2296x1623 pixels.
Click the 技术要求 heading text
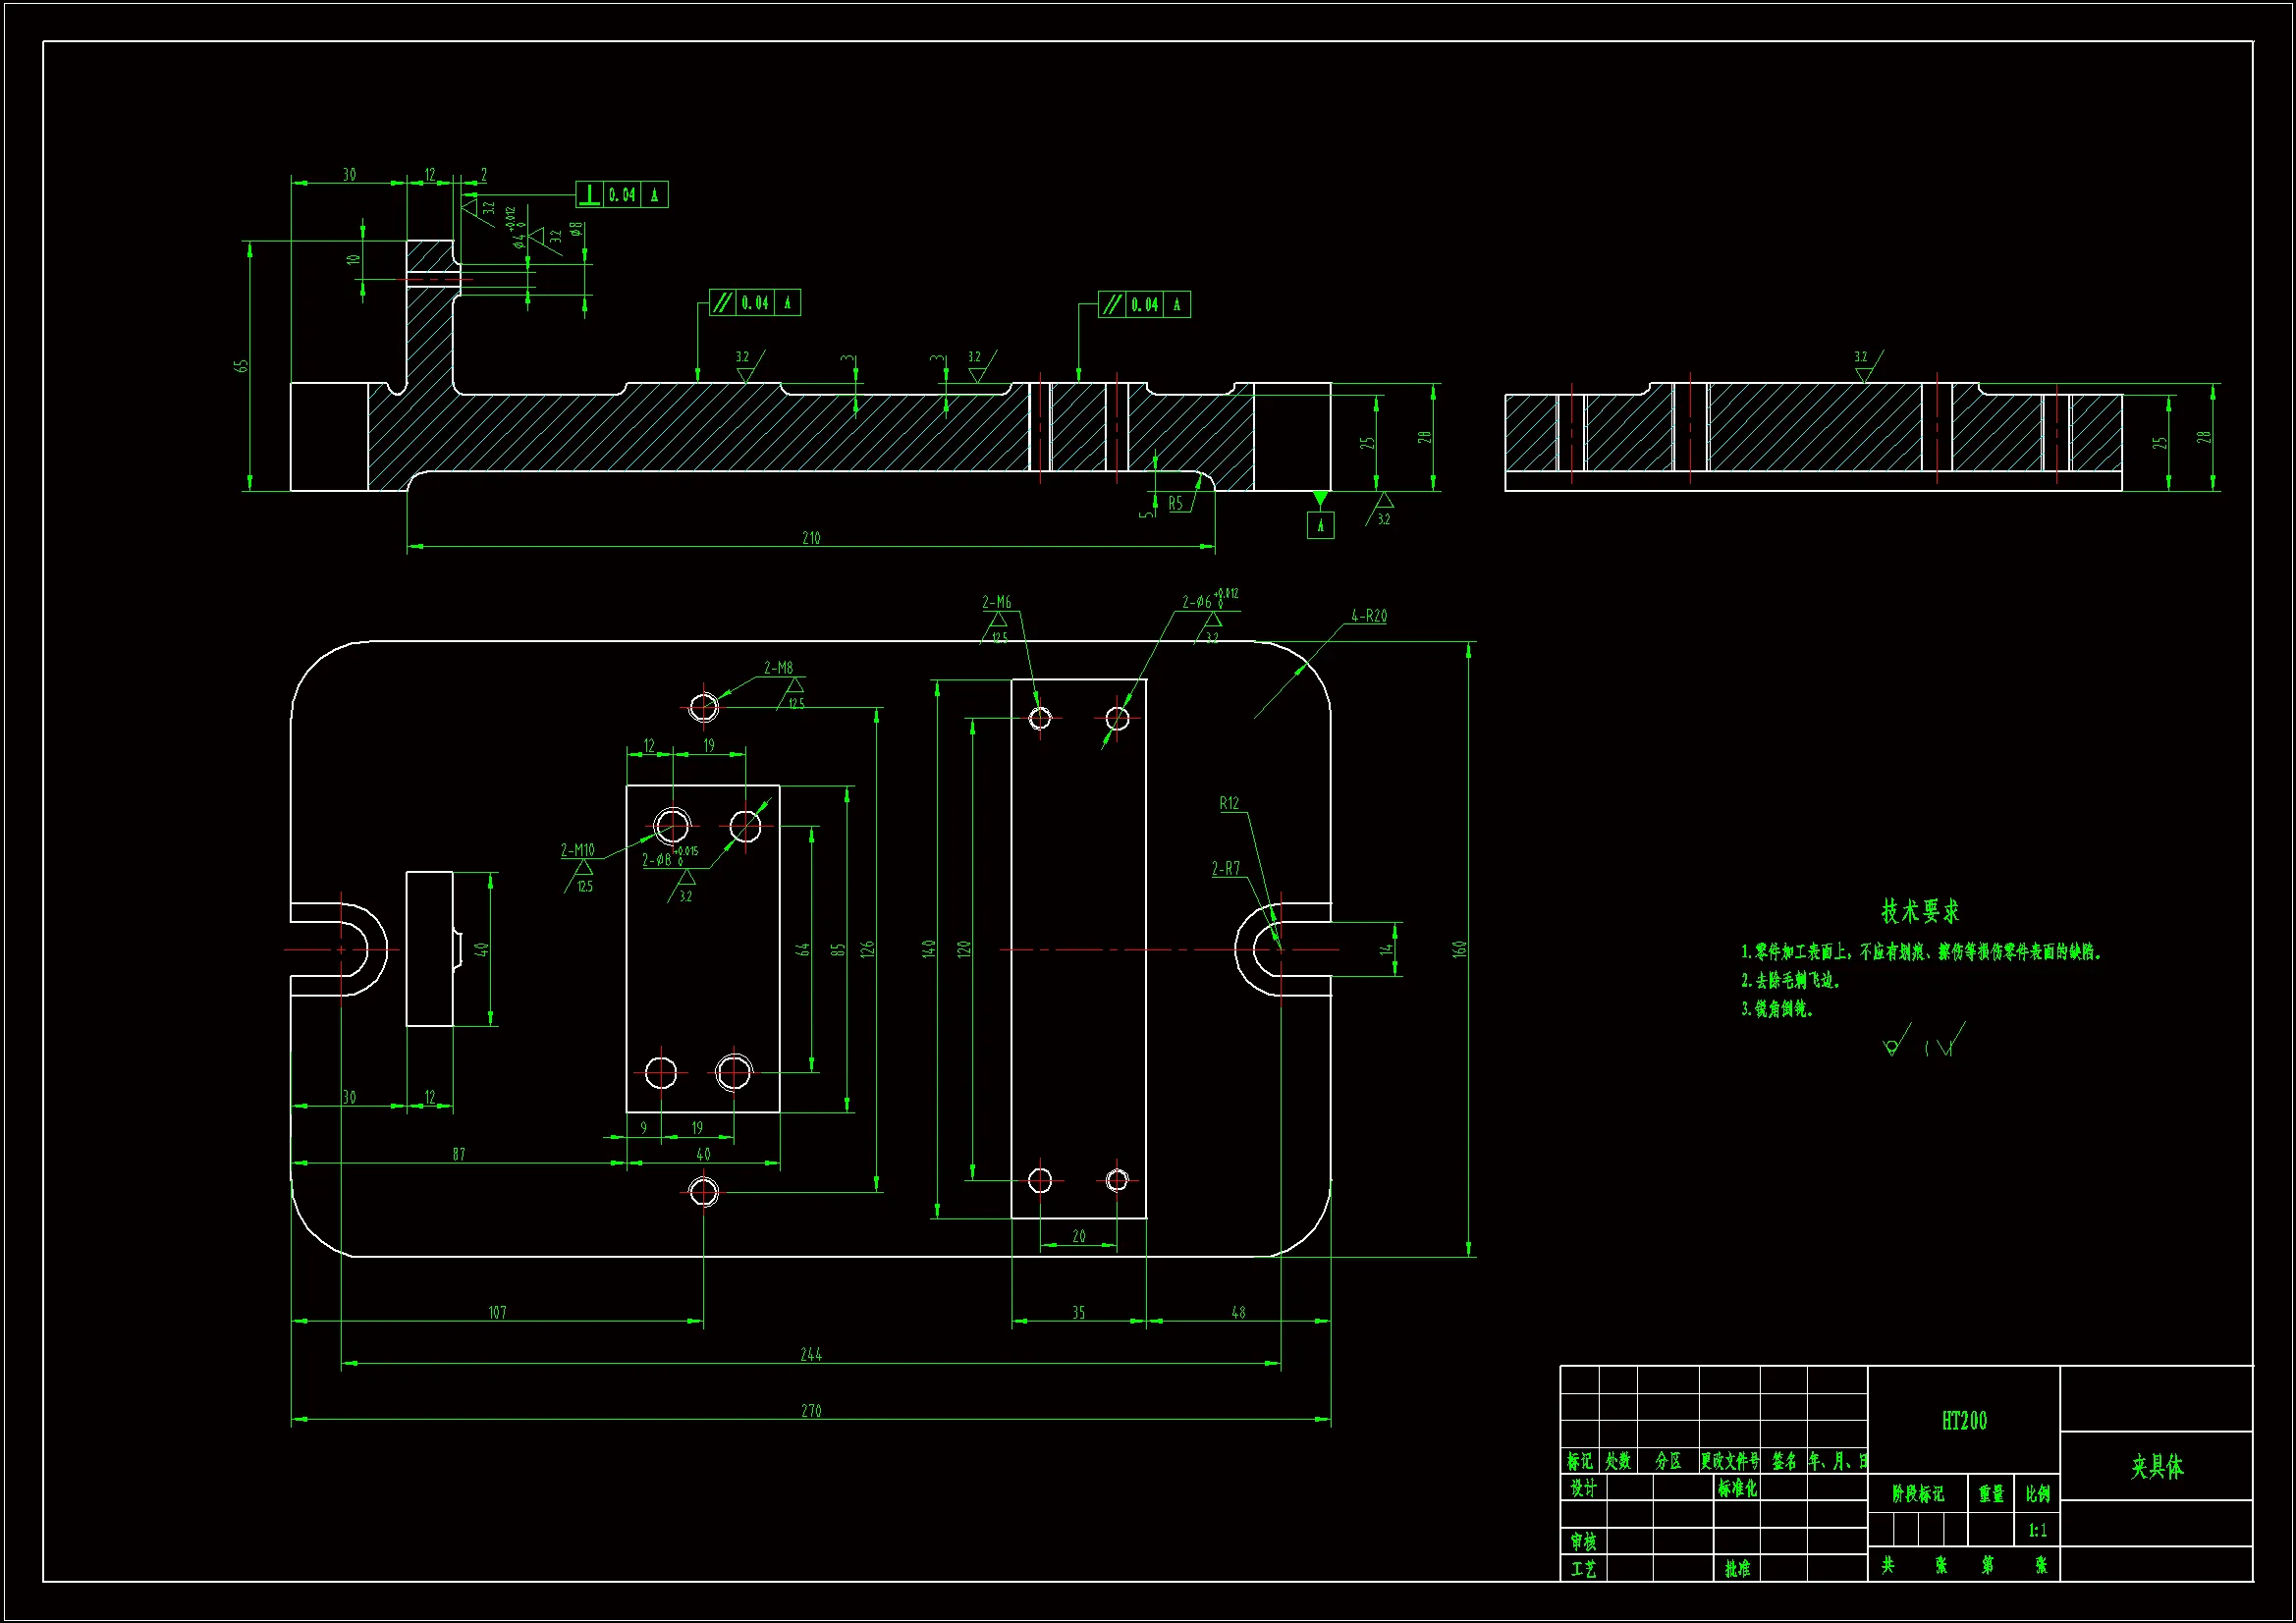pyautogui.click(x=1919, y=911)
